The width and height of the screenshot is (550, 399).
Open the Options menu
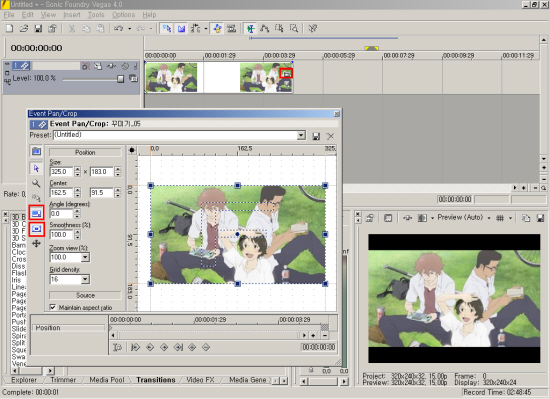point(123,15)
